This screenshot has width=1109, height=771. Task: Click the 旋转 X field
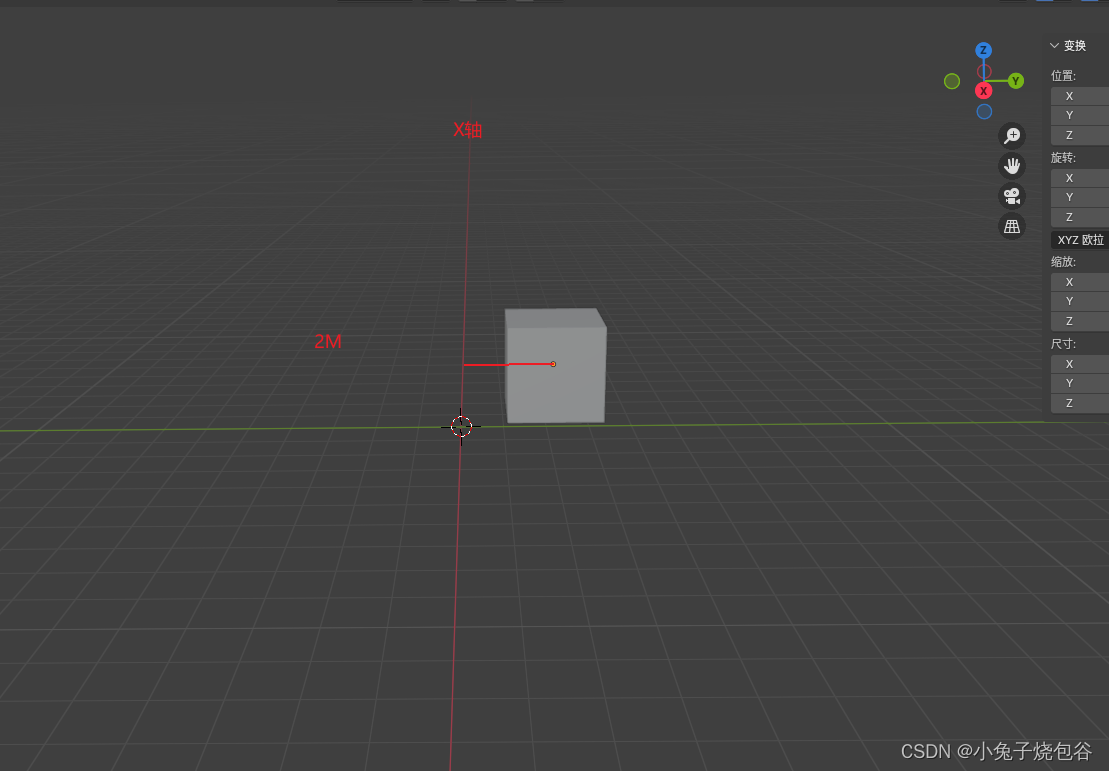pos(1080,178)
